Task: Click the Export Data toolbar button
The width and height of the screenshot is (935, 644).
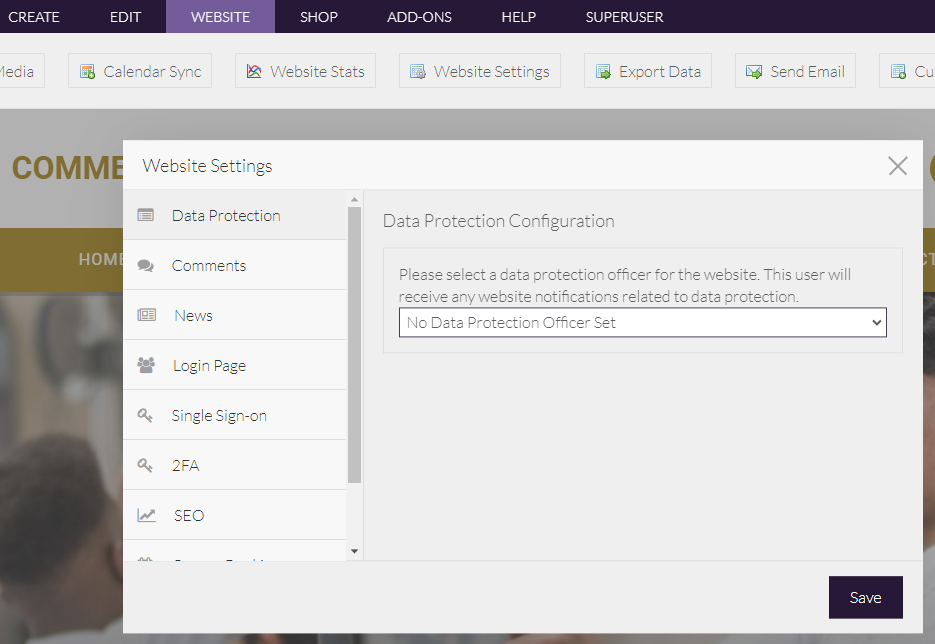Action: coord(648,71)
